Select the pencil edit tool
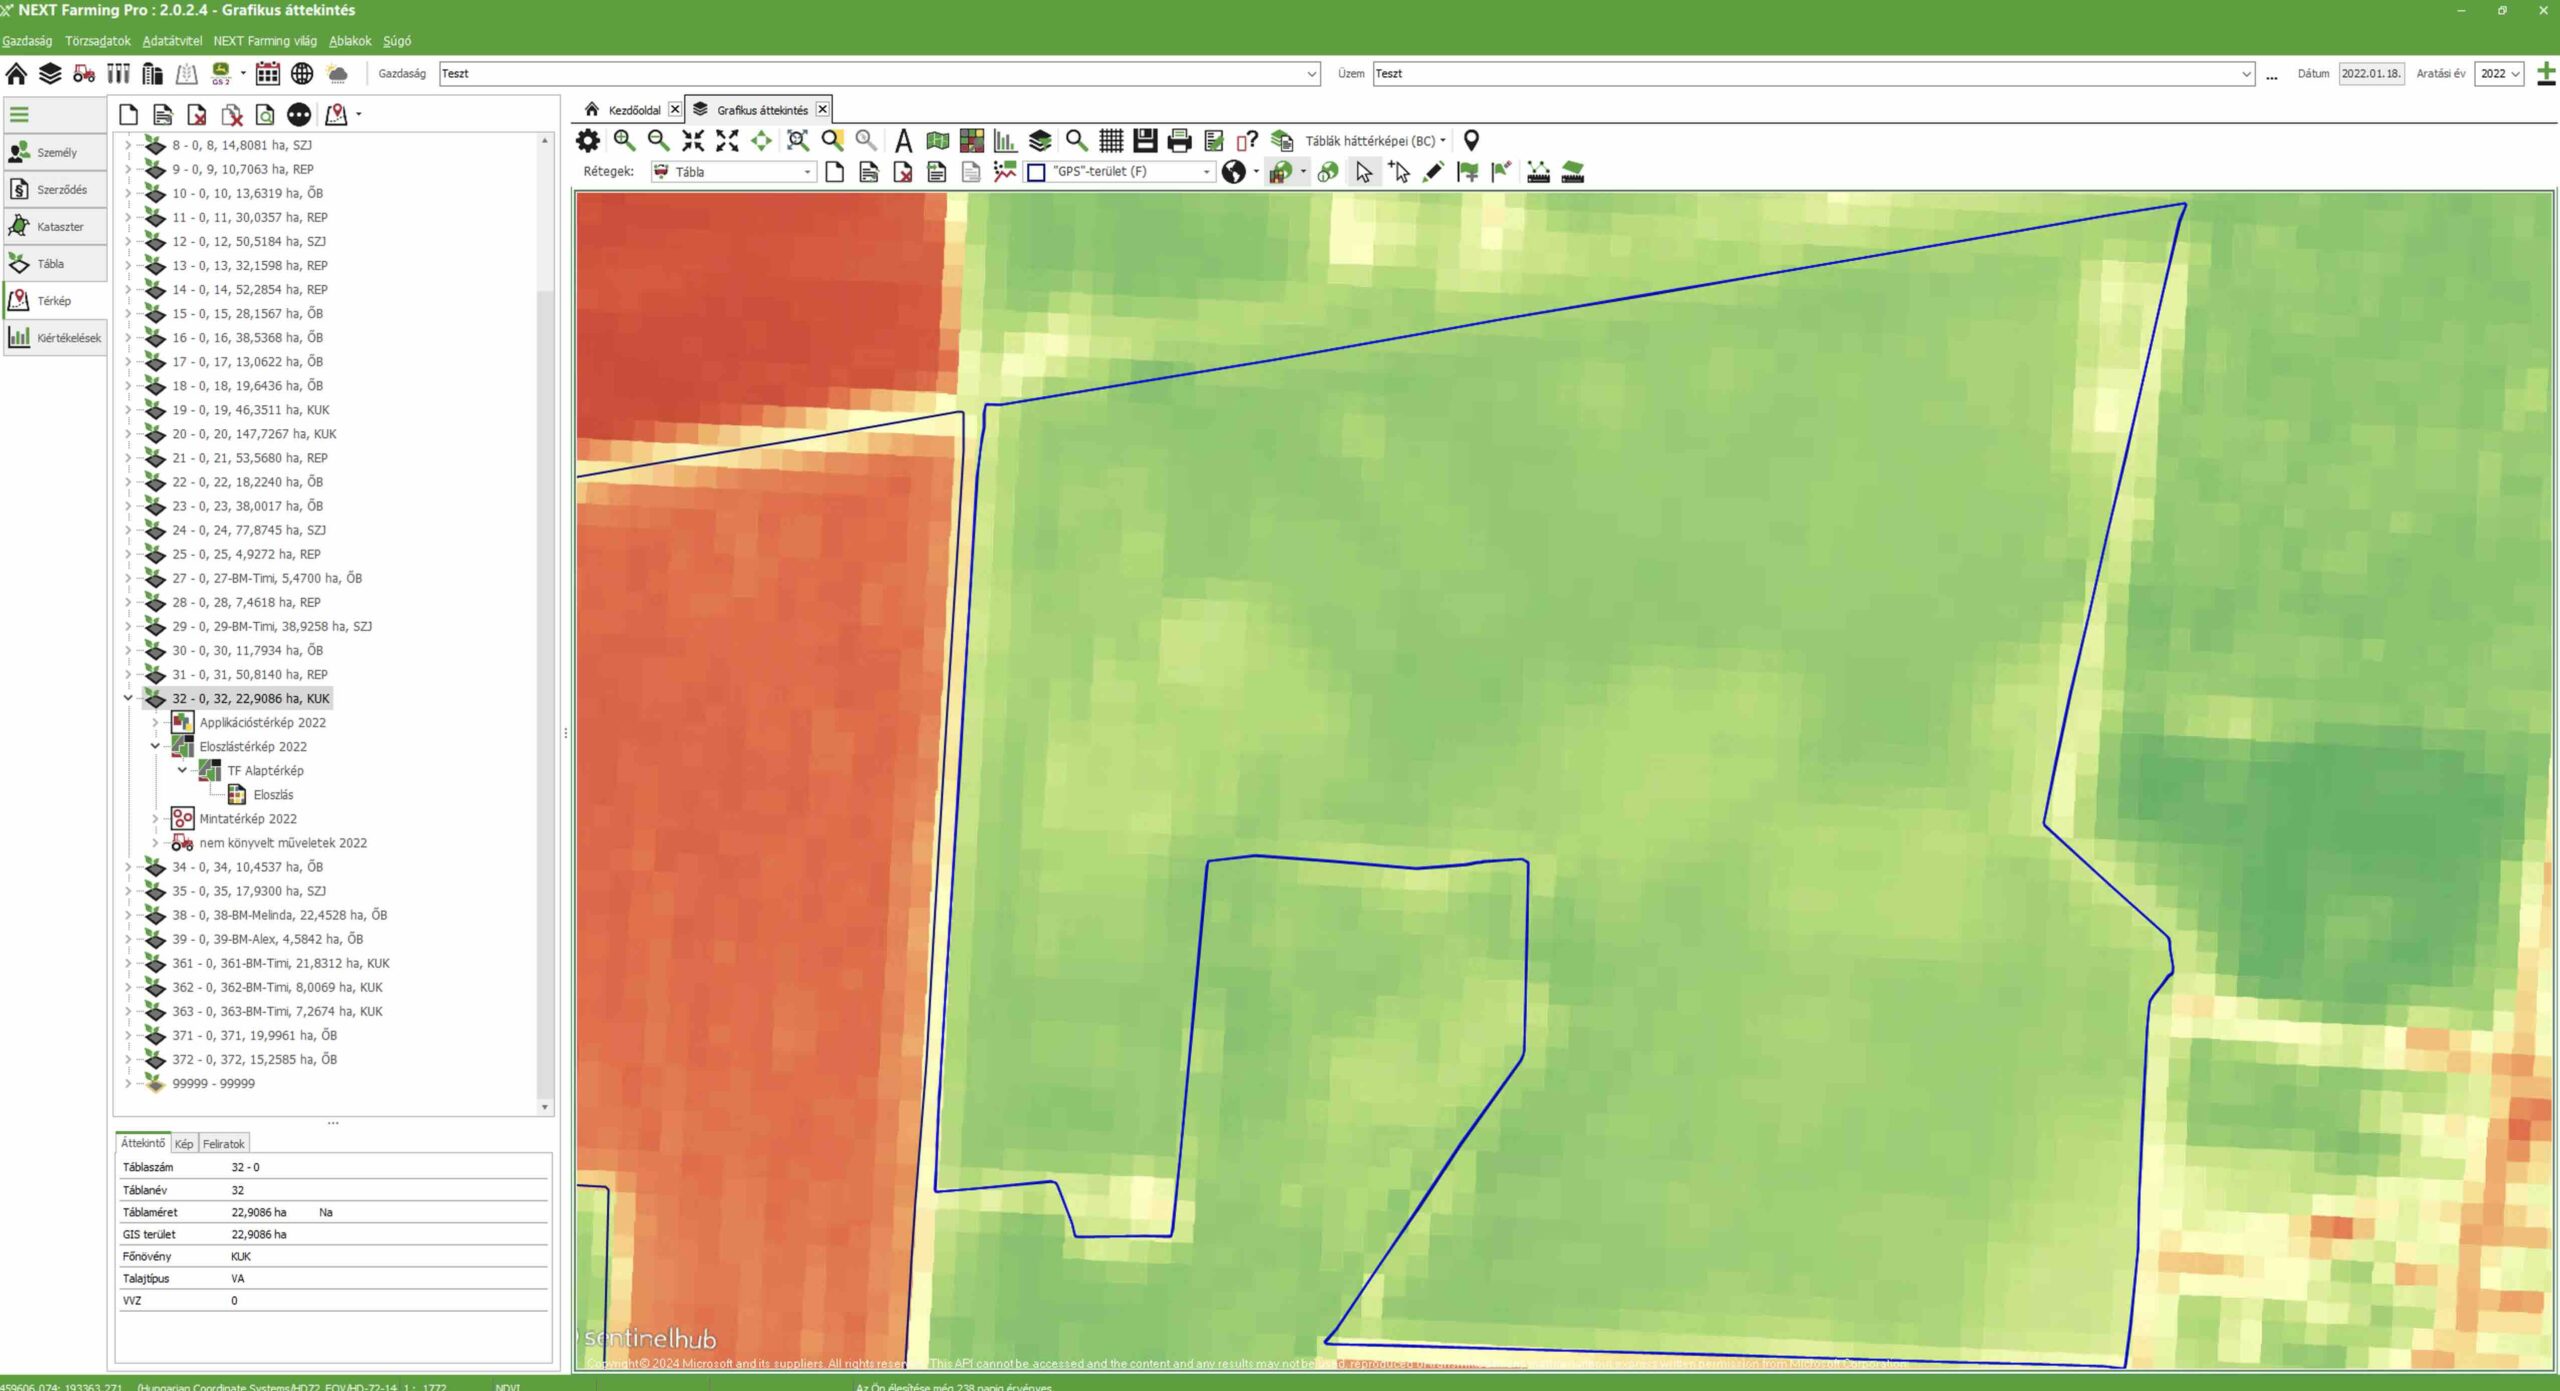2560x1391 pixels. (1433, 172)
